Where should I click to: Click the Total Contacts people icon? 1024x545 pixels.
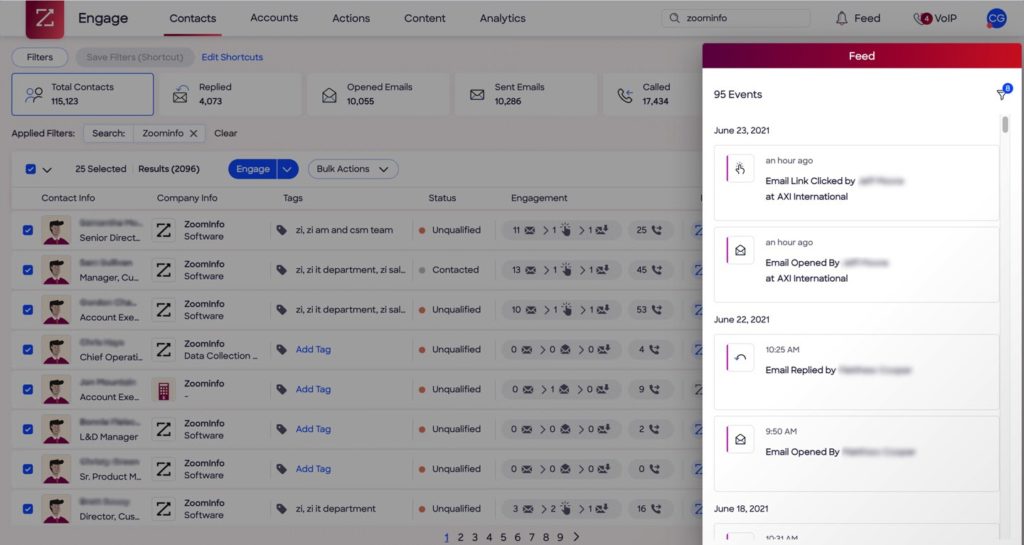click(x=34, y=95)
